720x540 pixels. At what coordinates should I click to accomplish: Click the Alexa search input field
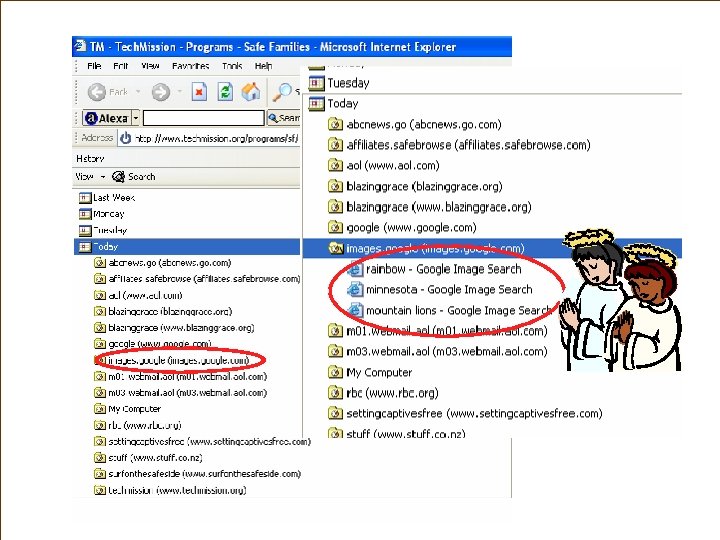point(203,118)
